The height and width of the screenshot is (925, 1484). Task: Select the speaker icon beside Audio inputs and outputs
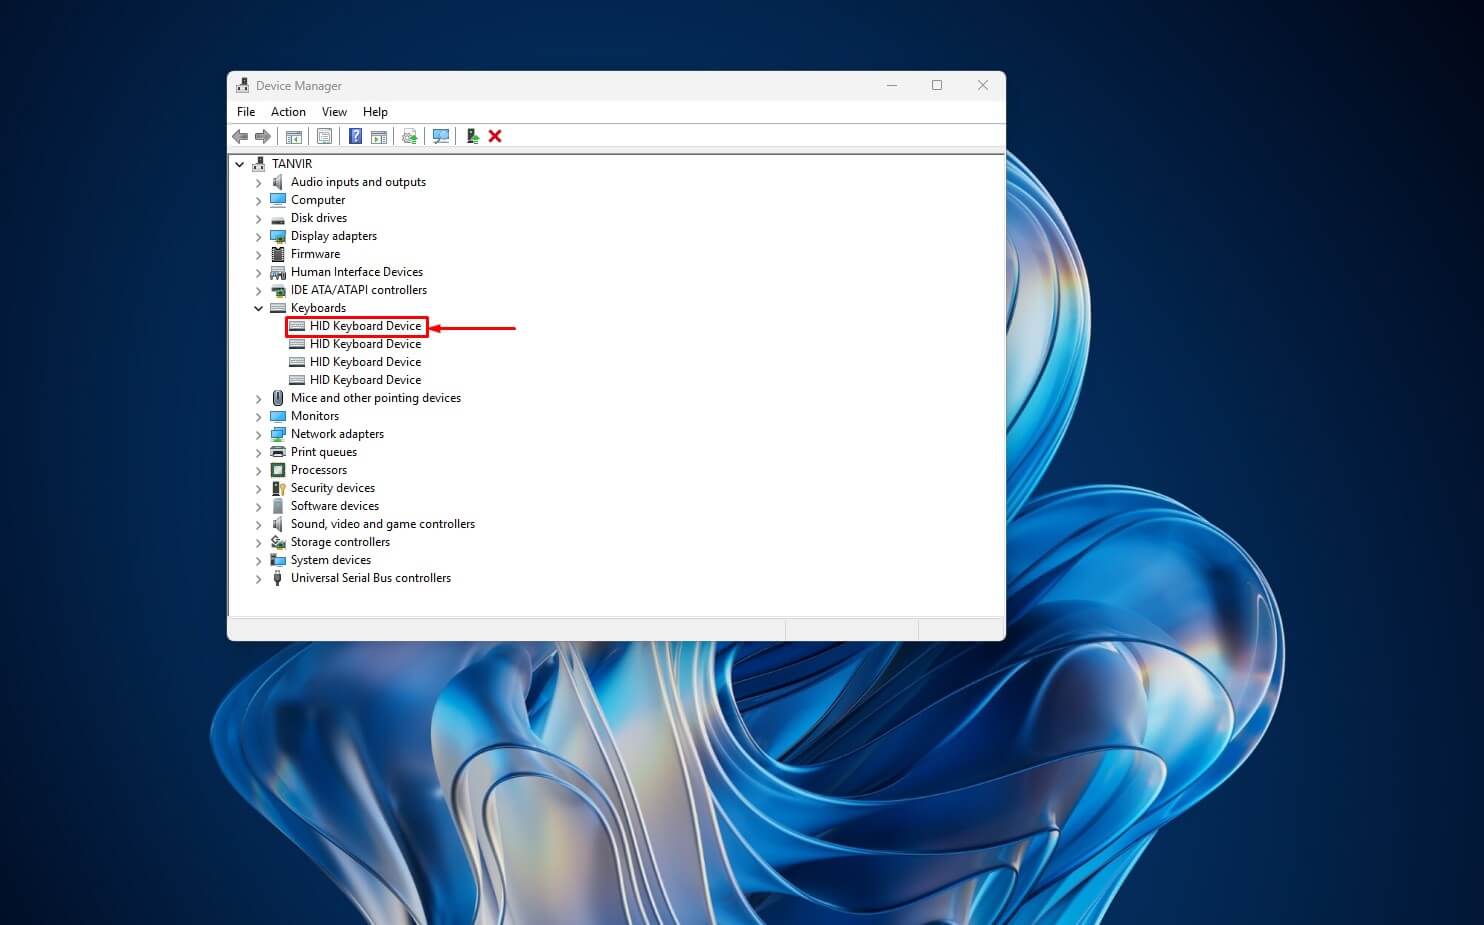[x=278, y=182]
